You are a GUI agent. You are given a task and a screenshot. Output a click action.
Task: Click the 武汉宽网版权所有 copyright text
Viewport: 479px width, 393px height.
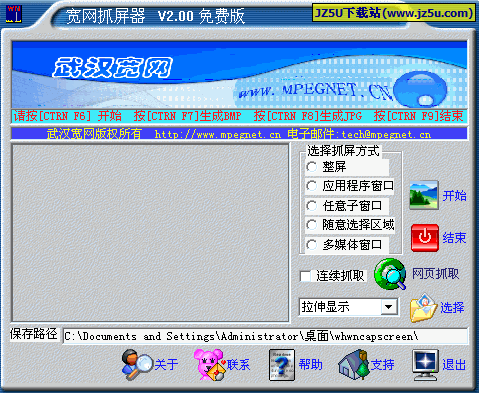coord(94,134)
